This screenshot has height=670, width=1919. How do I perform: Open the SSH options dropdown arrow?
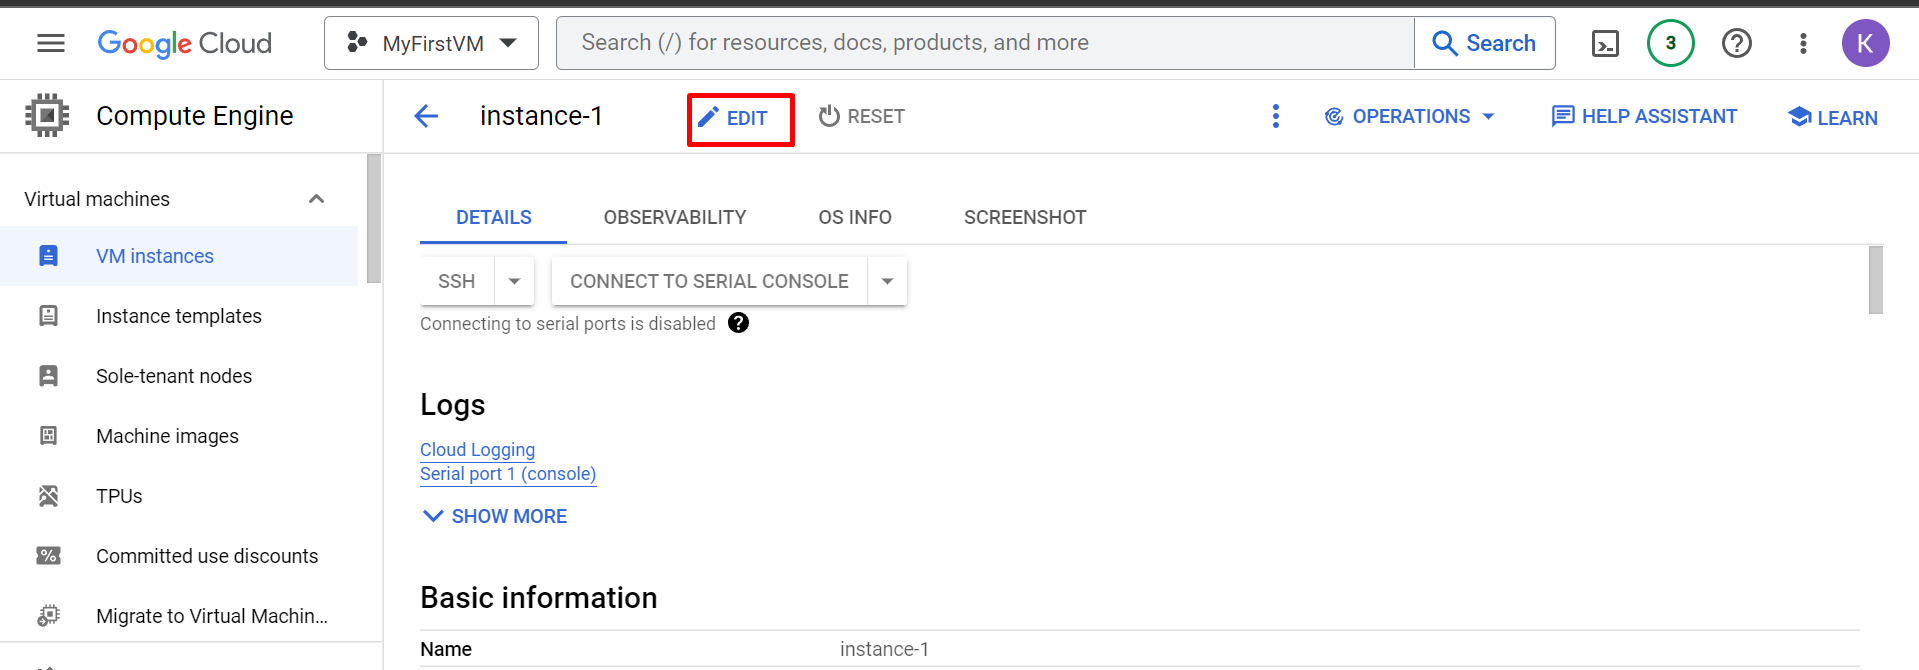click(514, 281)
